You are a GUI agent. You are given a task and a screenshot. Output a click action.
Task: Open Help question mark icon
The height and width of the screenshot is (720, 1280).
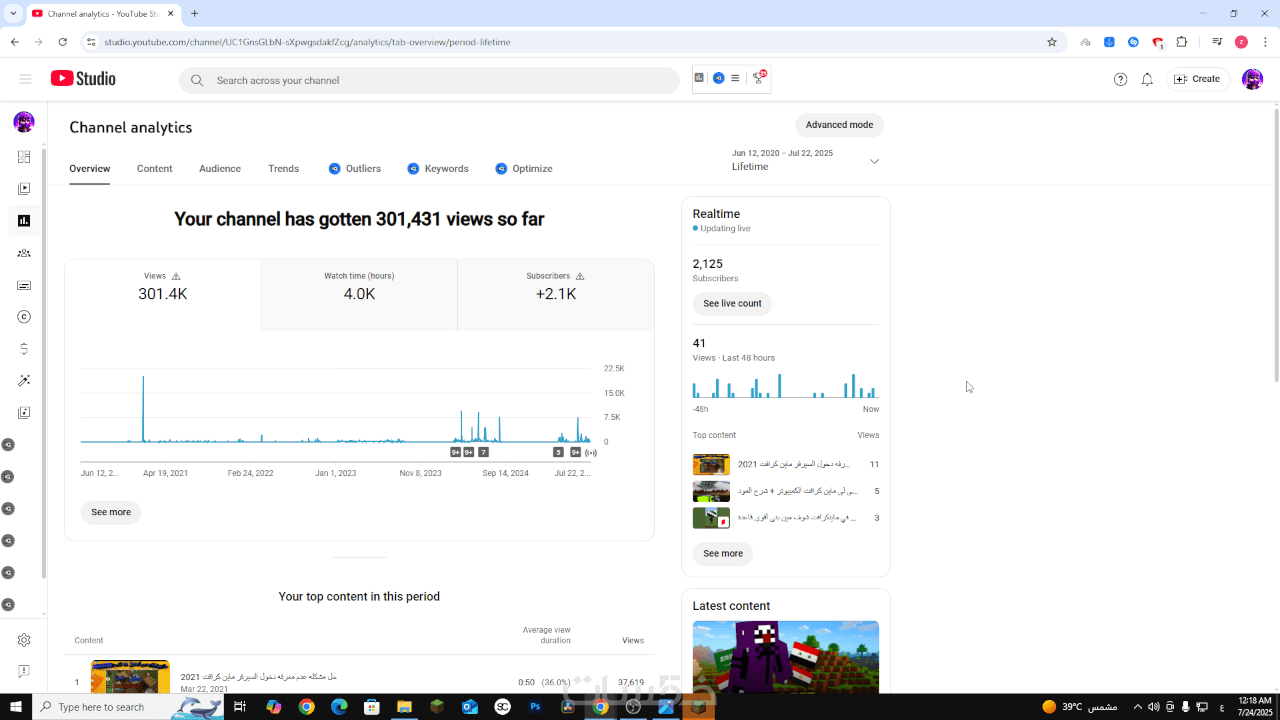pos(1120,79)
